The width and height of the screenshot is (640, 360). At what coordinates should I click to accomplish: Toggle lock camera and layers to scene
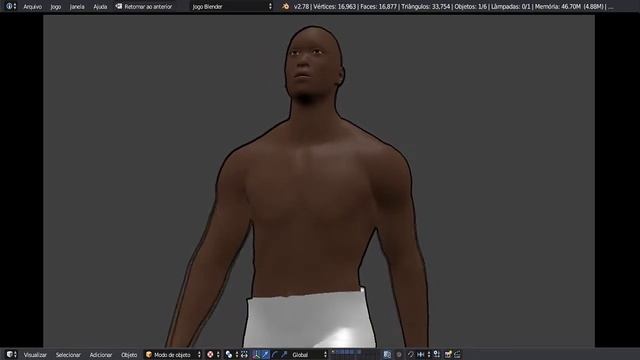387,355
